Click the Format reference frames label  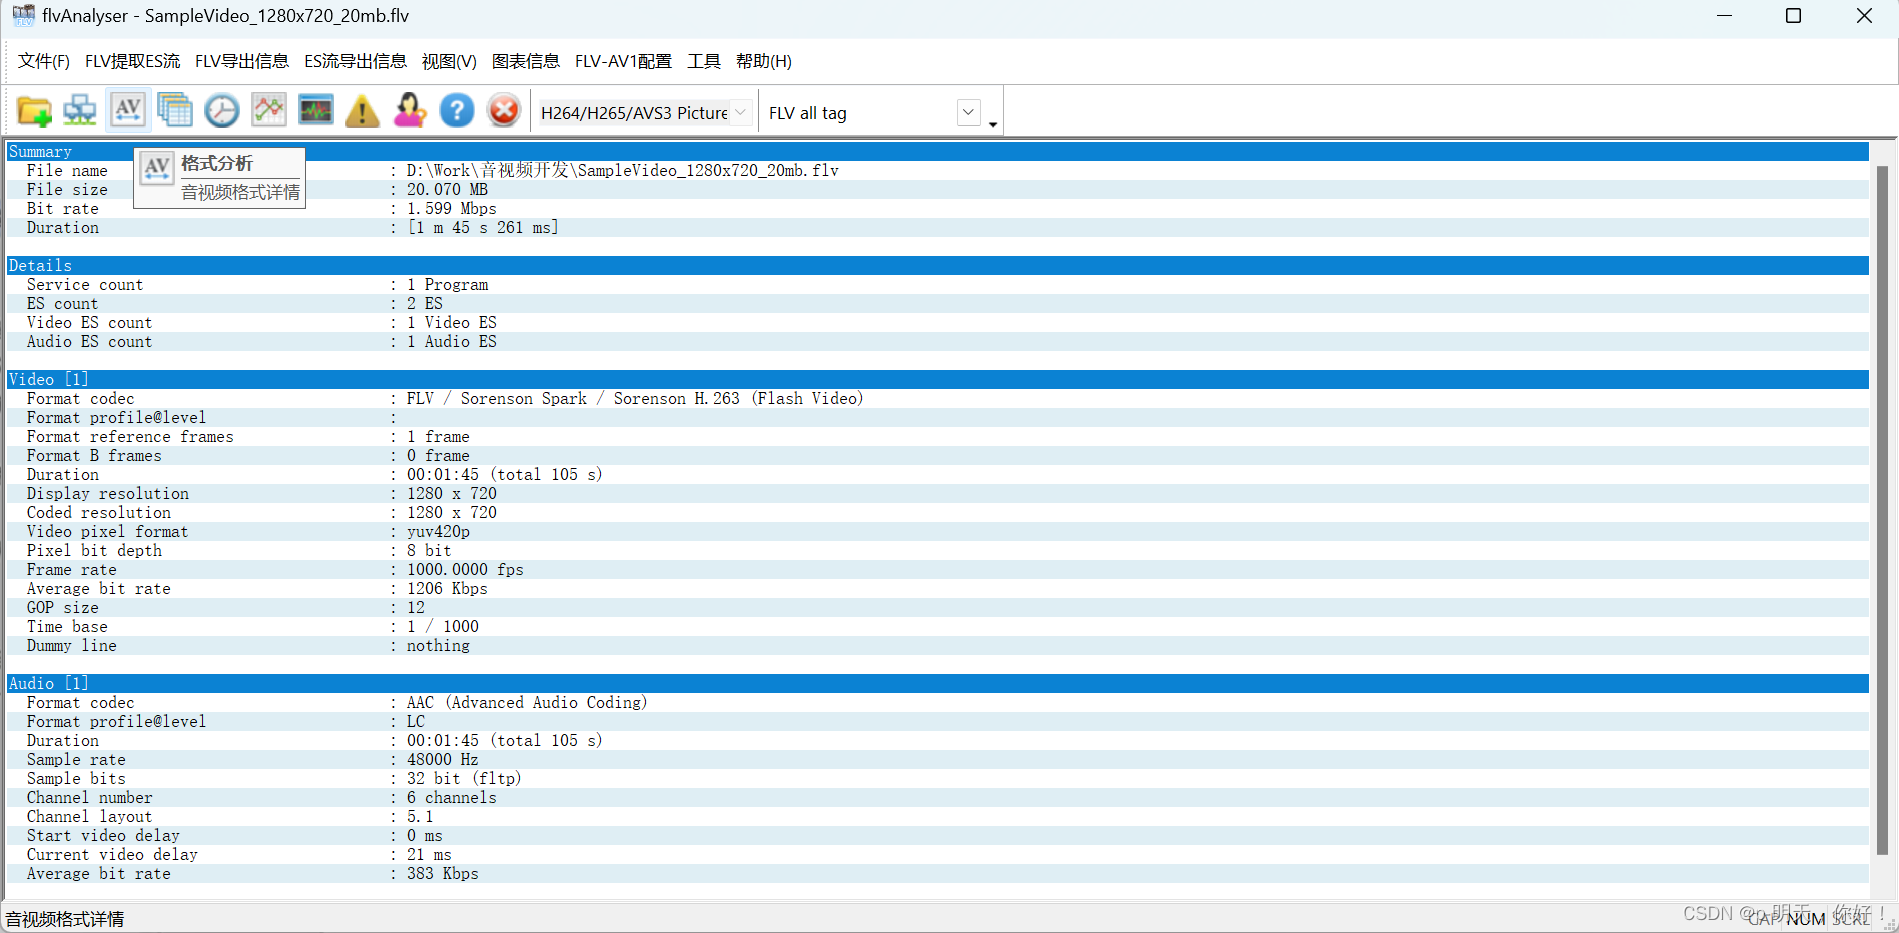130,436
